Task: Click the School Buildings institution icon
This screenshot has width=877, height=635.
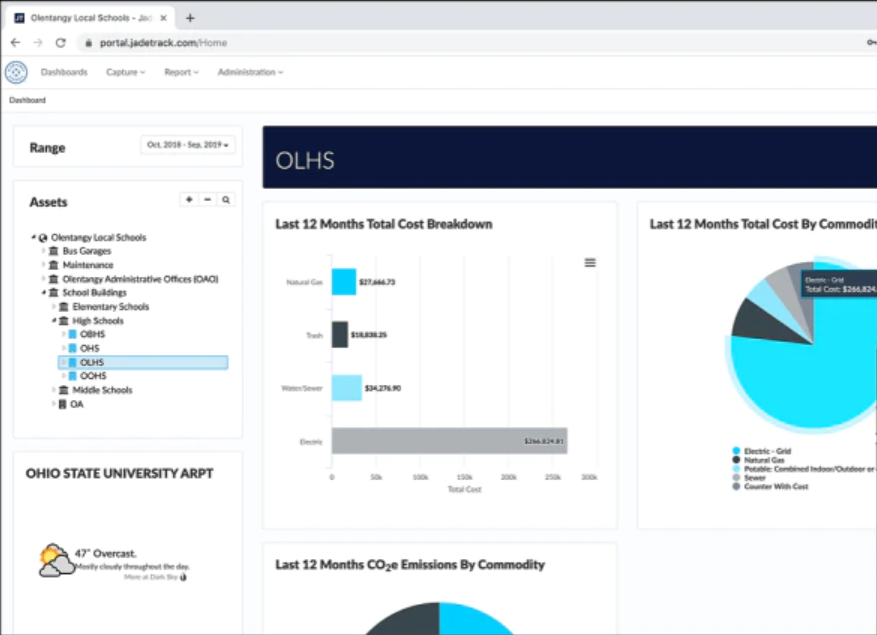Action: point(54,293)
